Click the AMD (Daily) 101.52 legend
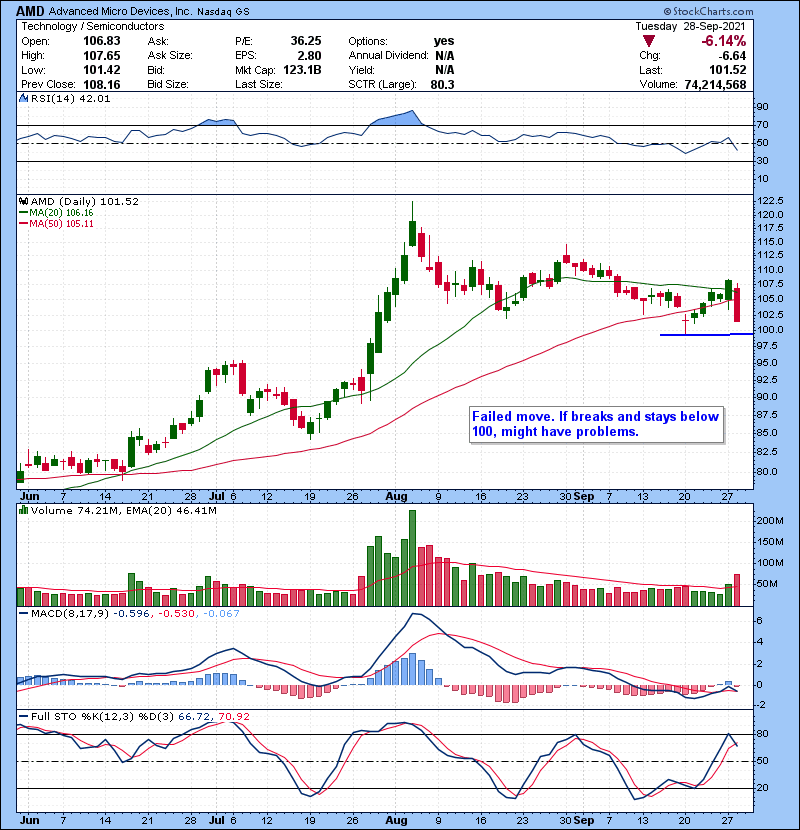Viewport: 800px width, 830px height. coord(85,202)
